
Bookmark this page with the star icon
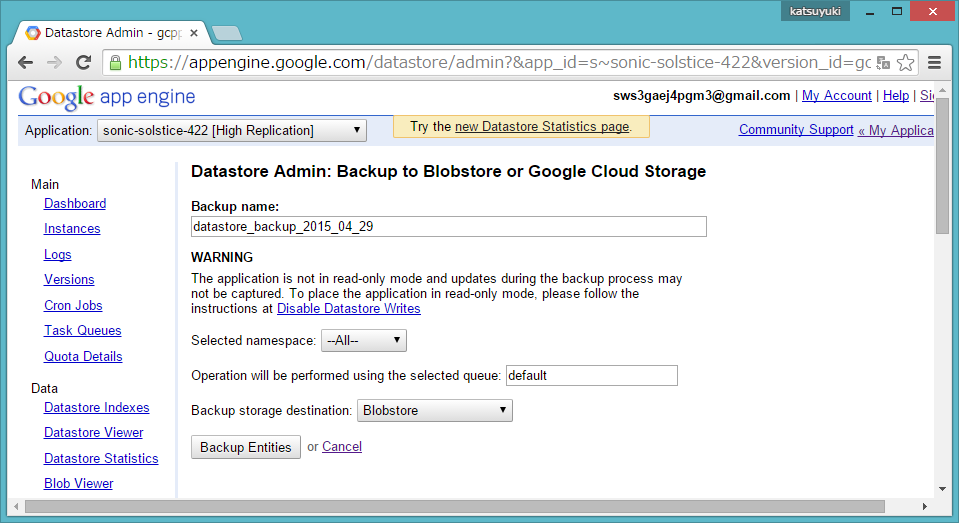(x=905, y=62)
